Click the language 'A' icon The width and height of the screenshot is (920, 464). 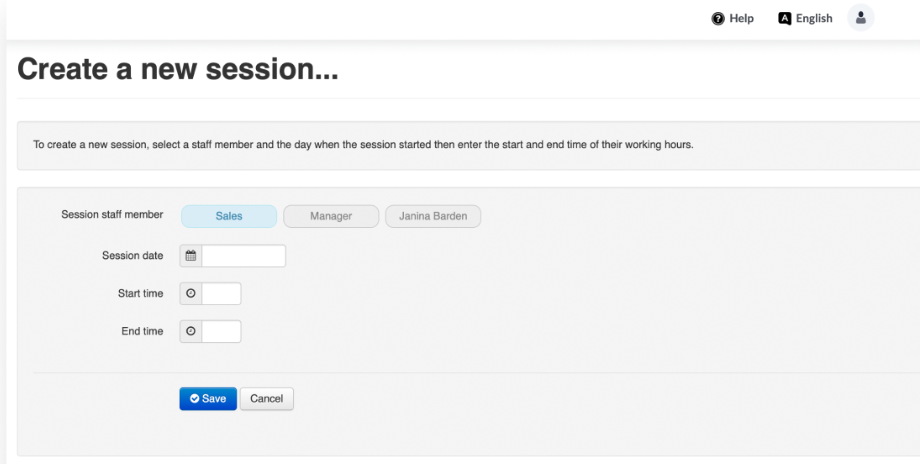pos(785,18)
